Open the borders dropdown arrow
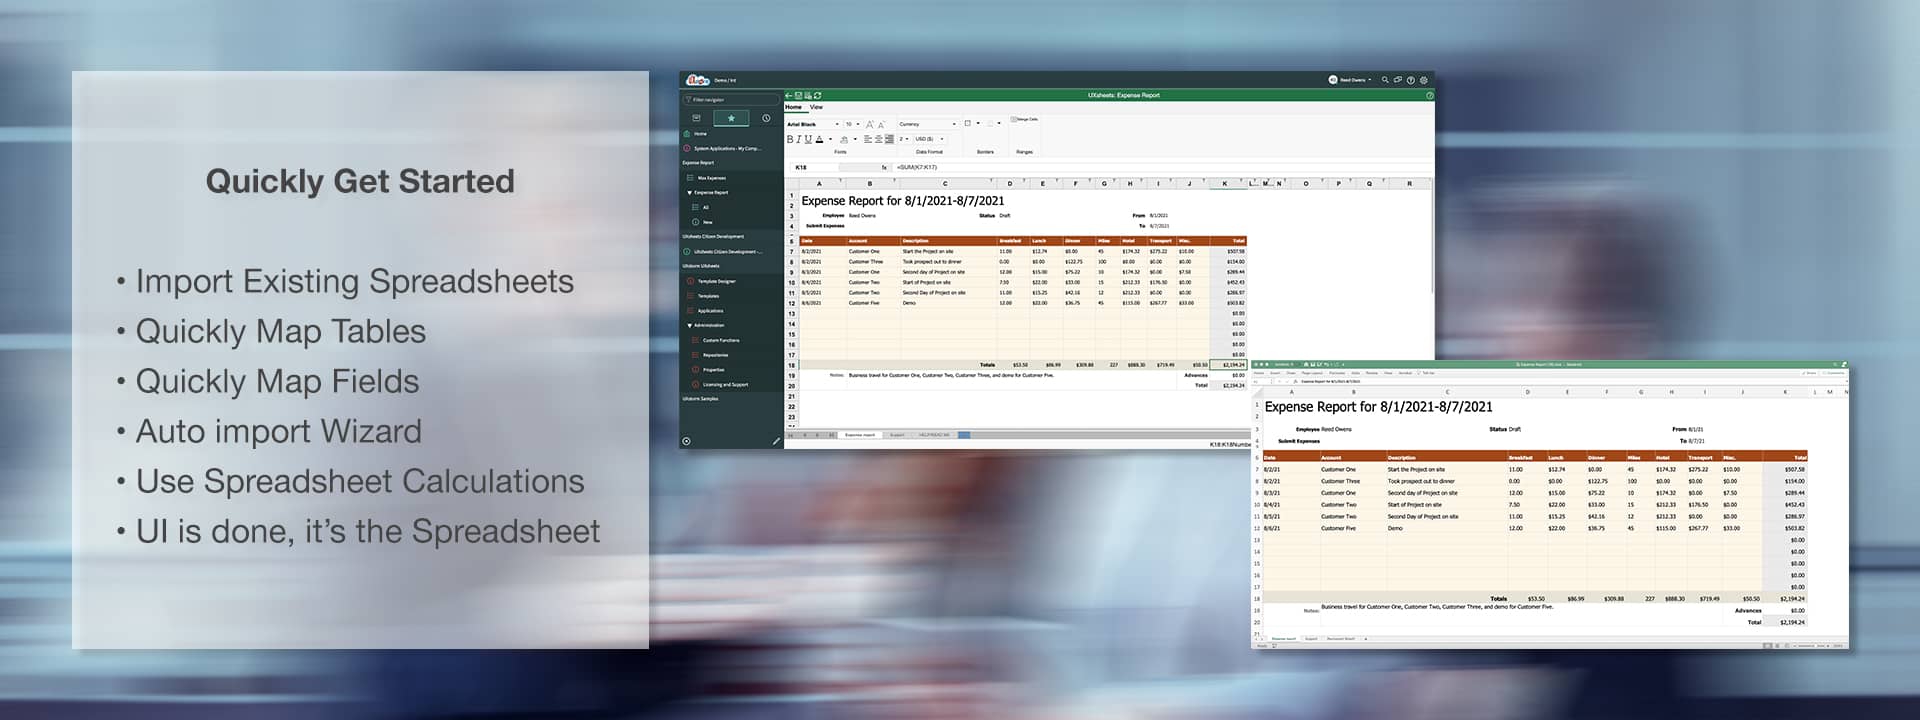 (978, 123)
